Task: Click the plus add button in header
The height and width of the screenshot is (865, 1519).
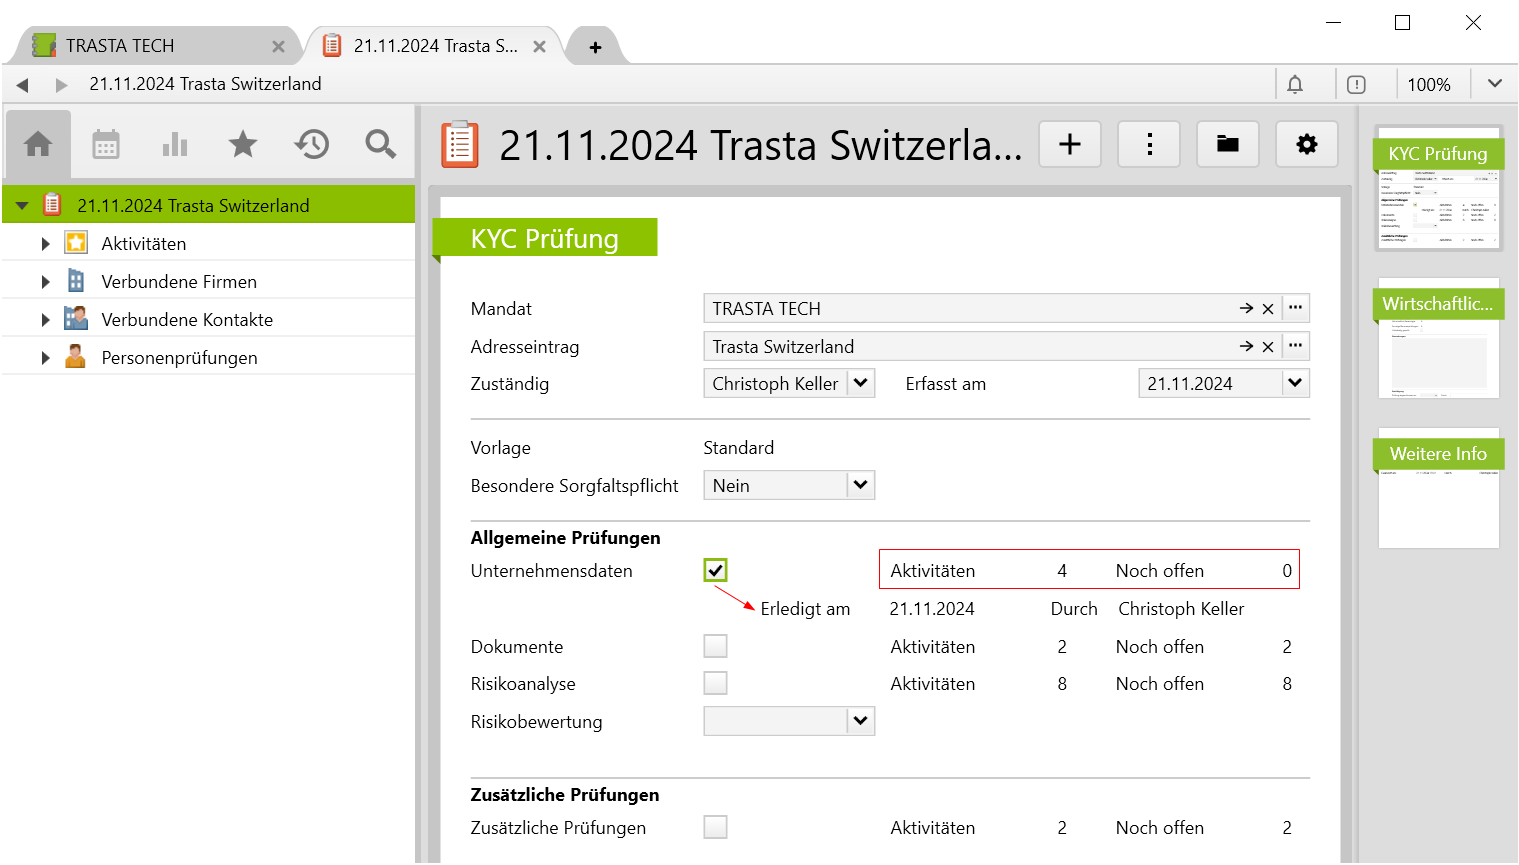Action: click(x=1070, y=145)
